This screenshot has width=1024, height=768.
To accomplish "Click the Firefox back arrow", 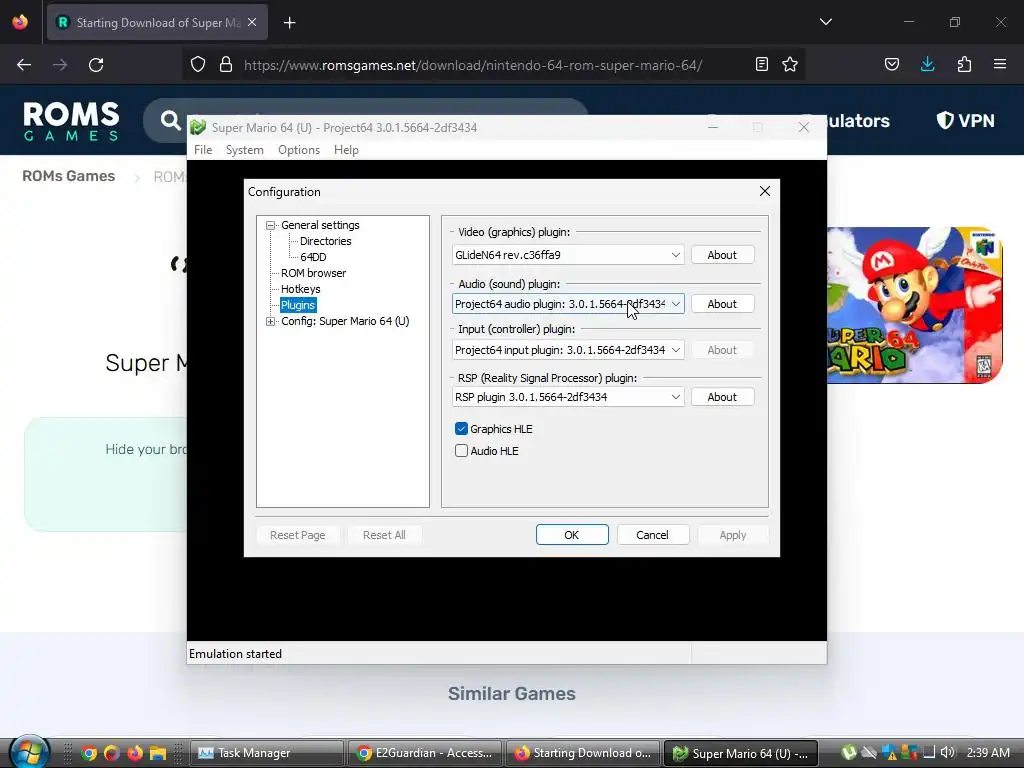I will coord(24,65).
